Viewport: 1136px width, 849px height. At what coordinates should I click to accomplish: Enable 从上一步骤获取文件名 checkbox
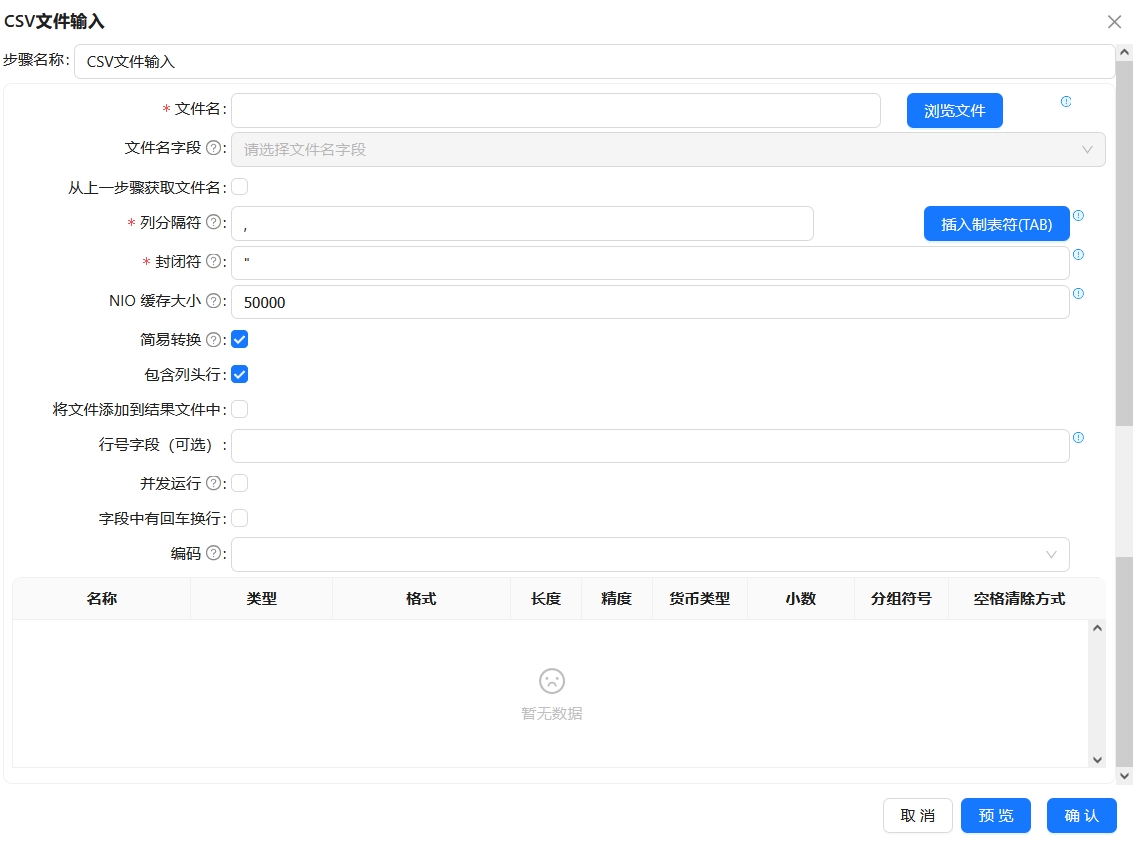tap(240, 187)
